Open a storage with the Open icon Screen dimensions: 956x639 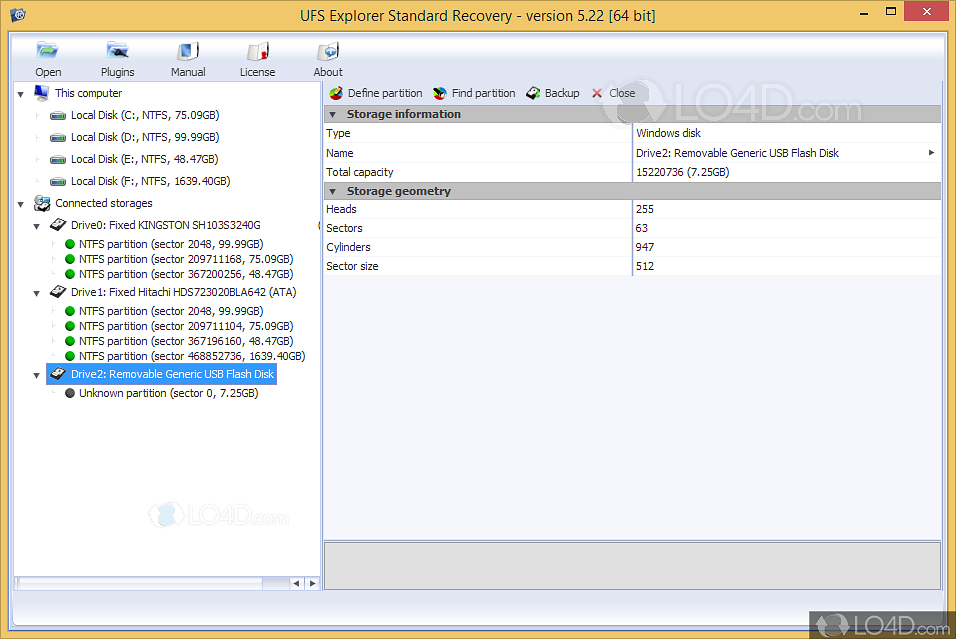coord(48,51)
